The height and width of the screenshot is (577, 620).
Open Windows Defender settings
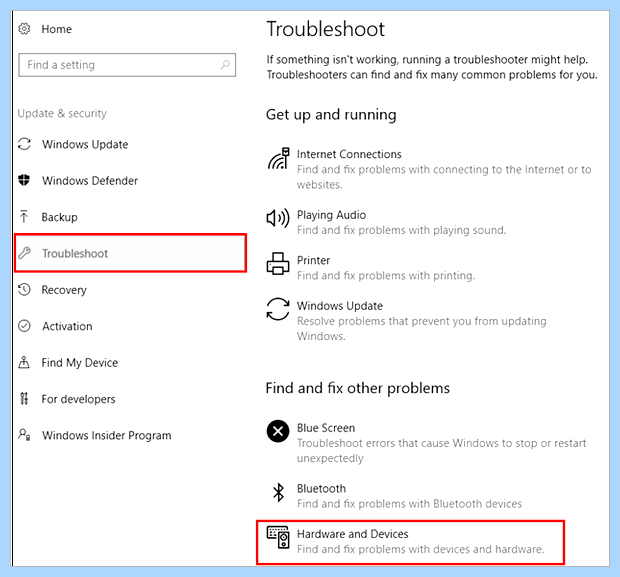(x=90, y=181)
